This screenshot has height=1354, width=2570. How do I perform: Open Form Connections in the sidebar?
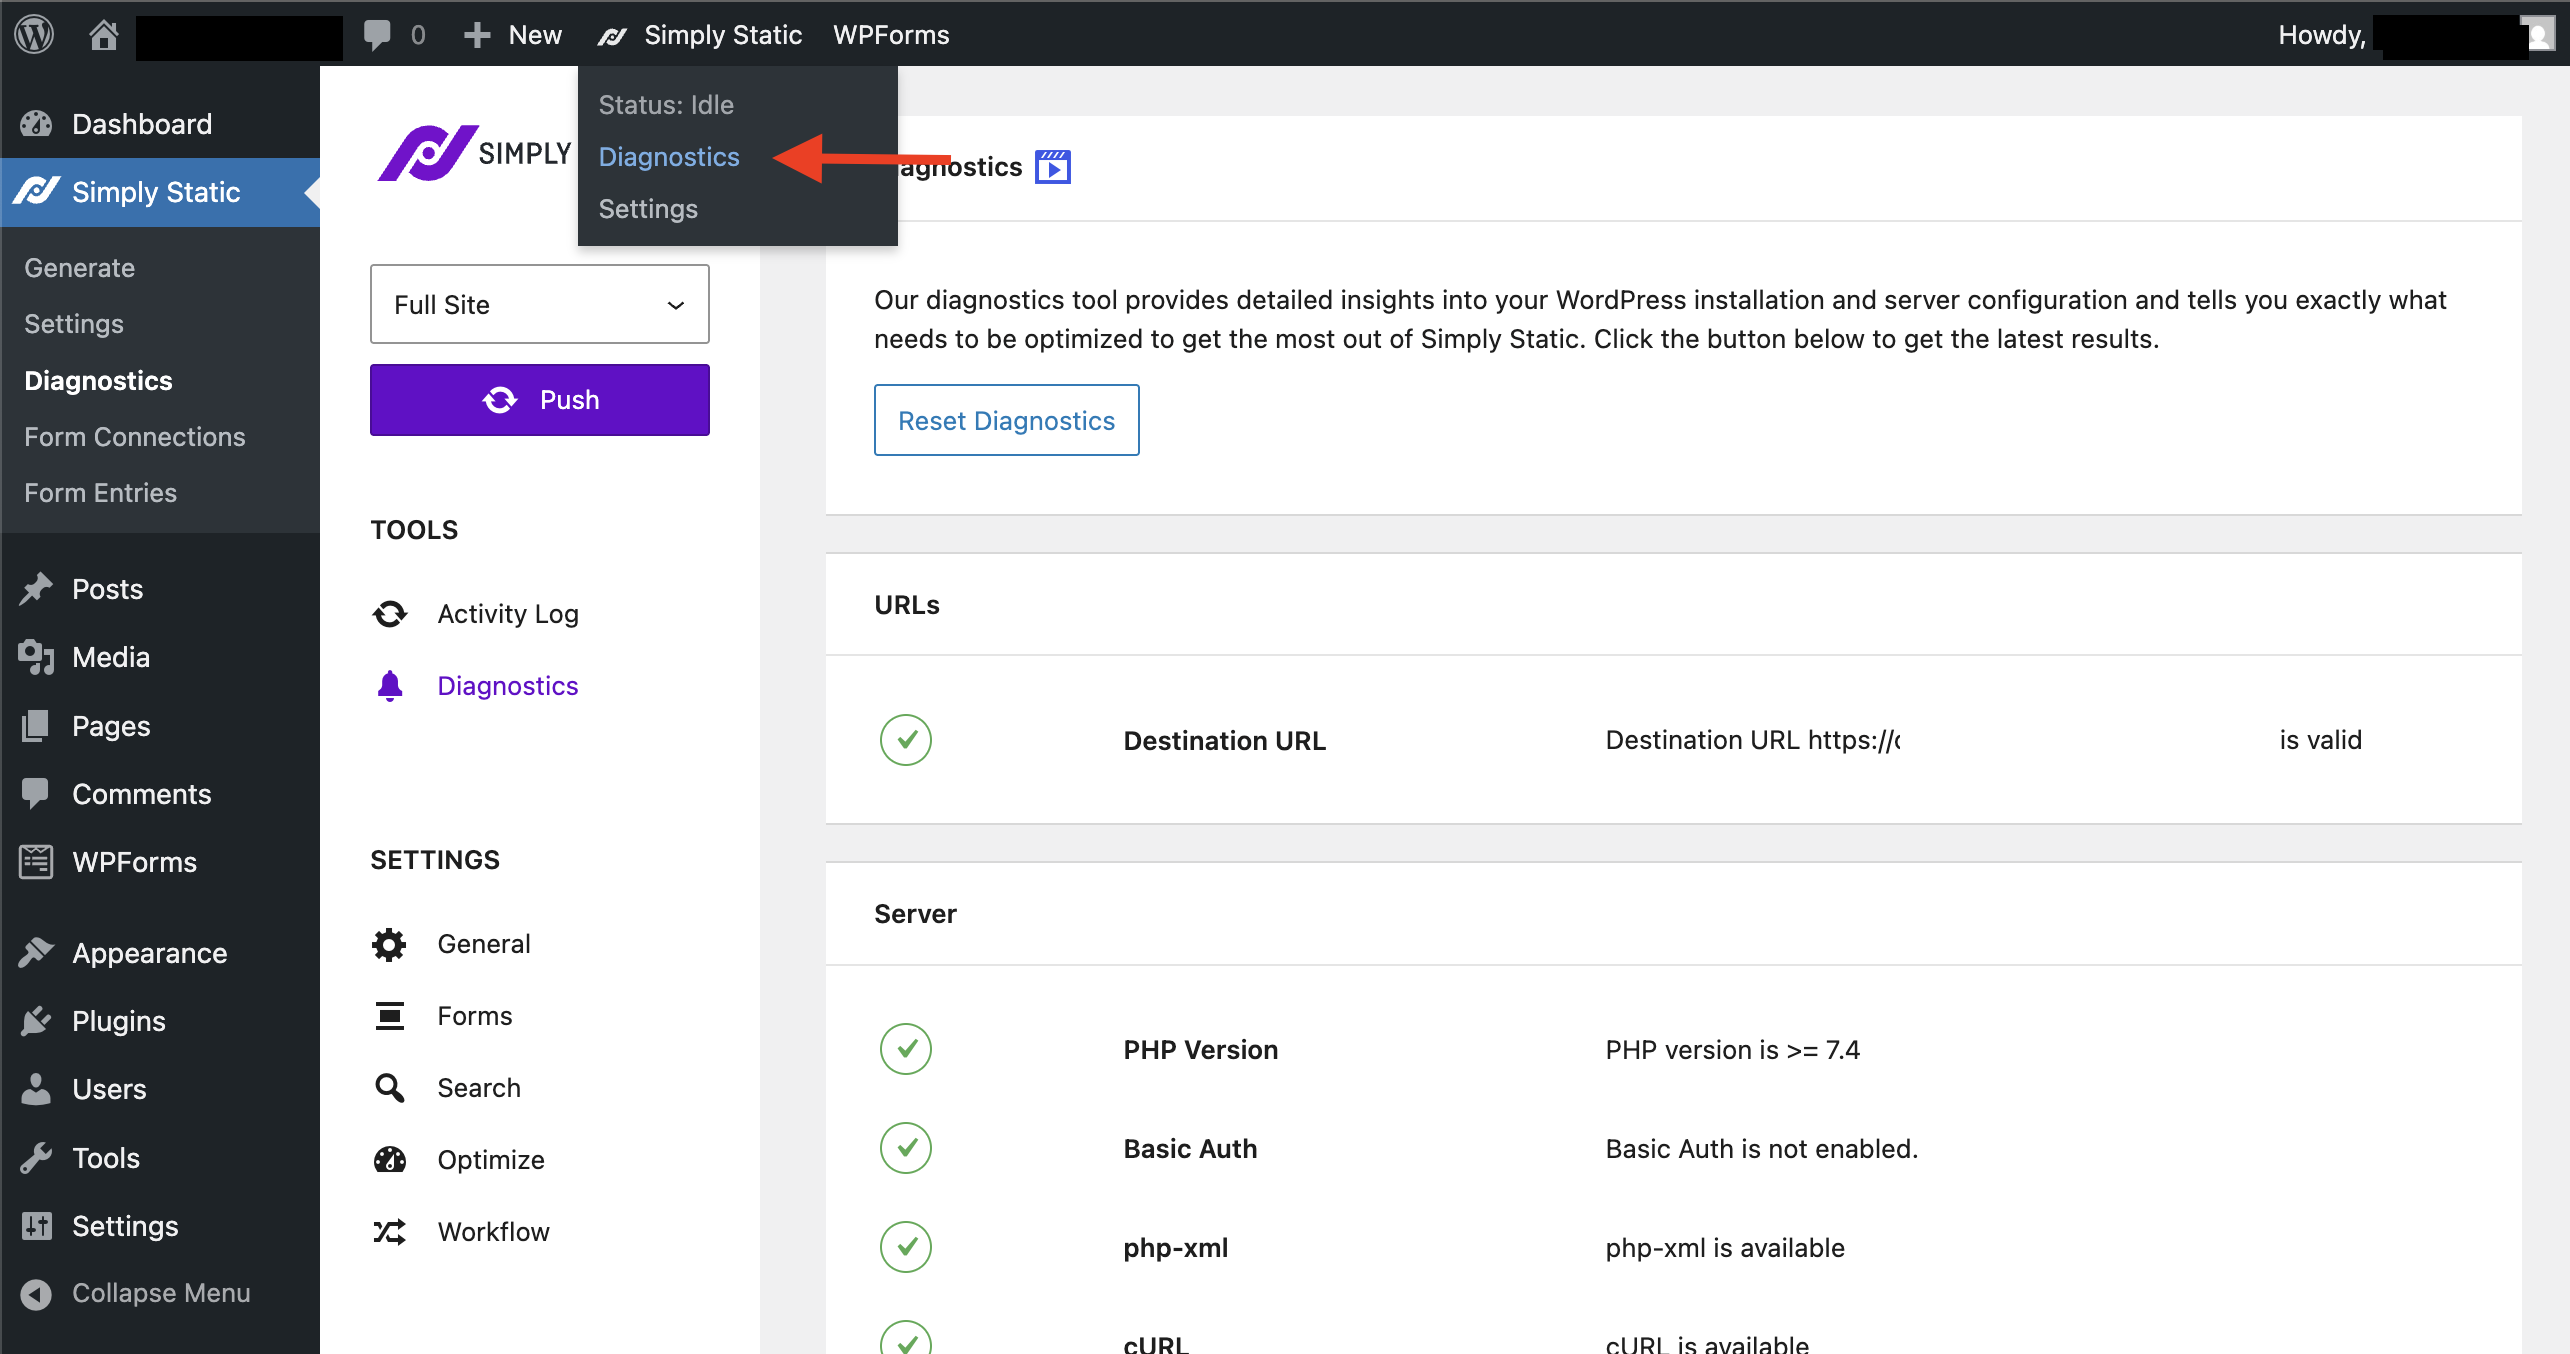[x=134, y=436]
